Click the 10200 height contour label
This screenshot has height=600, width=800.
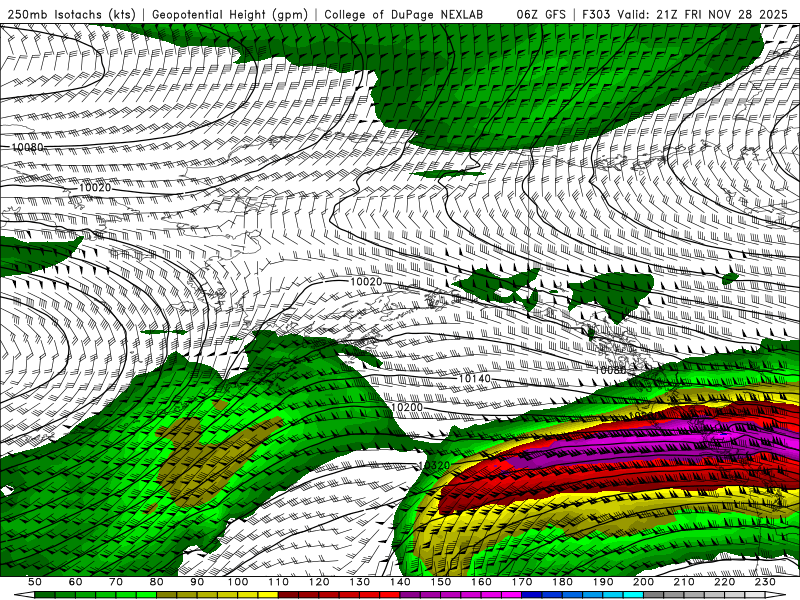click(x=407, y=408)
